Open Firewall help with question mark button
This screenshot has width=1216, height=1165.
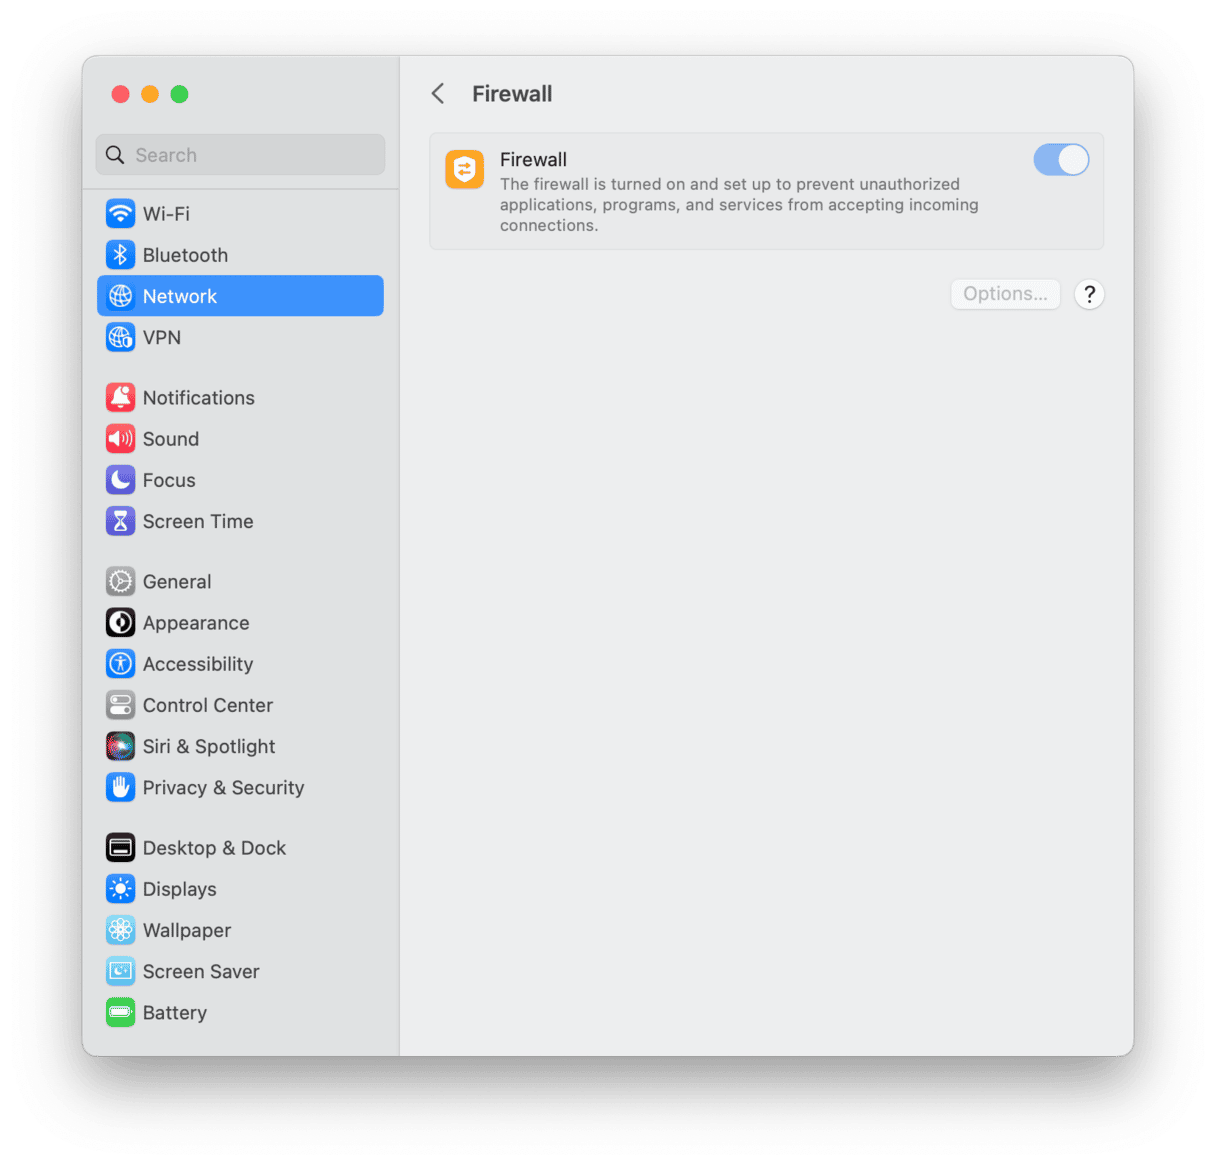[x=1089, y=294]
